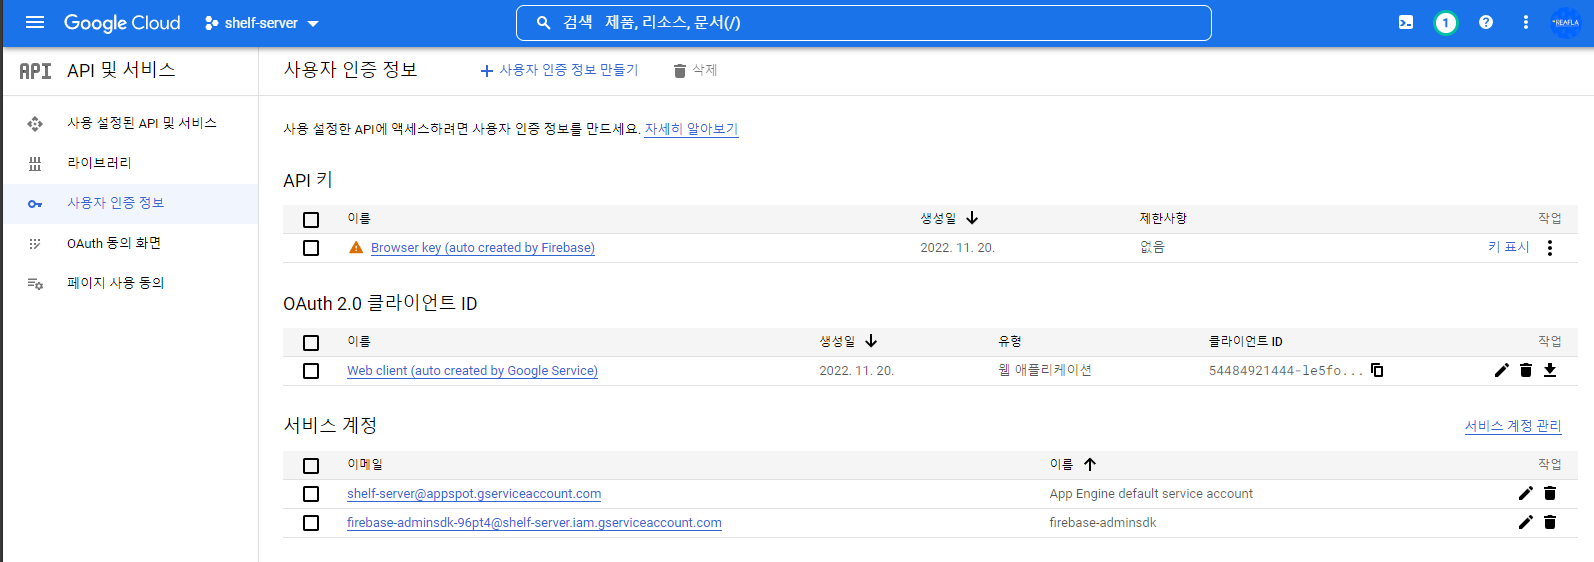1594x562 pixels.
Task: Select 사용자 인증 정보 in sidebar
Action: point(116,203)
